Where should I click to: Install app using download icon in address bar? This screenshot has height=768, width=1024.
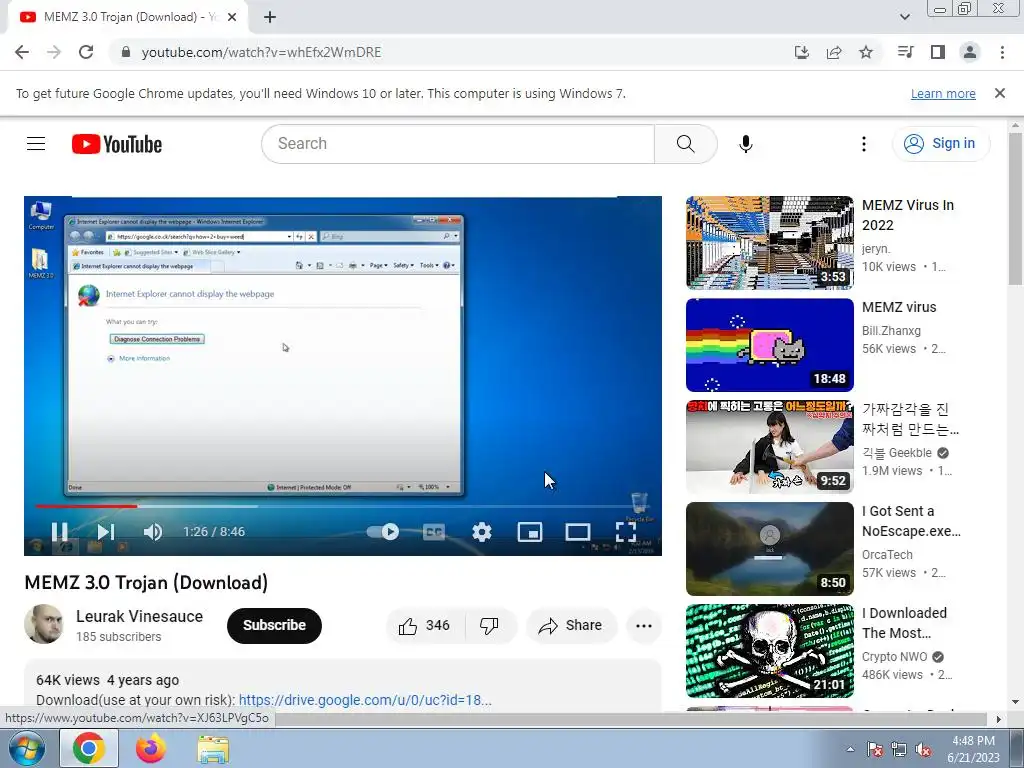pos(802,52)
